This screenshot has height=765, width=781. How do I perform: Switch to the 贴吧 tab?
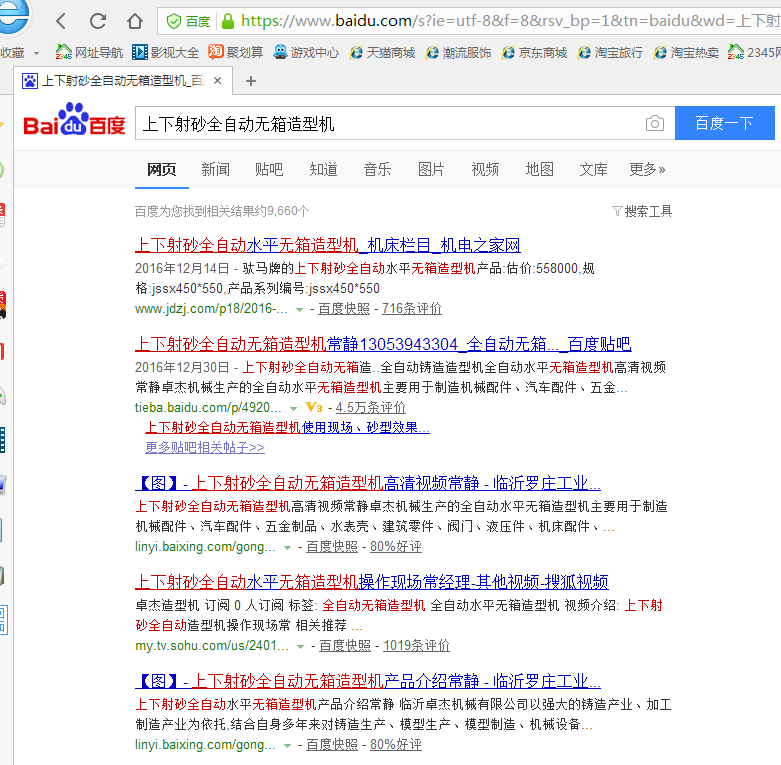(269, 169)
